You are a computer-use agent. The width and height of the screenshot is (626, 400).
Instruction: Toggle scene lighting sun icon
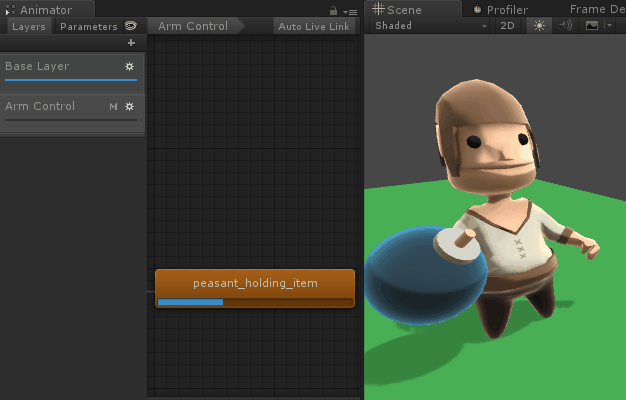pos(539,25)
